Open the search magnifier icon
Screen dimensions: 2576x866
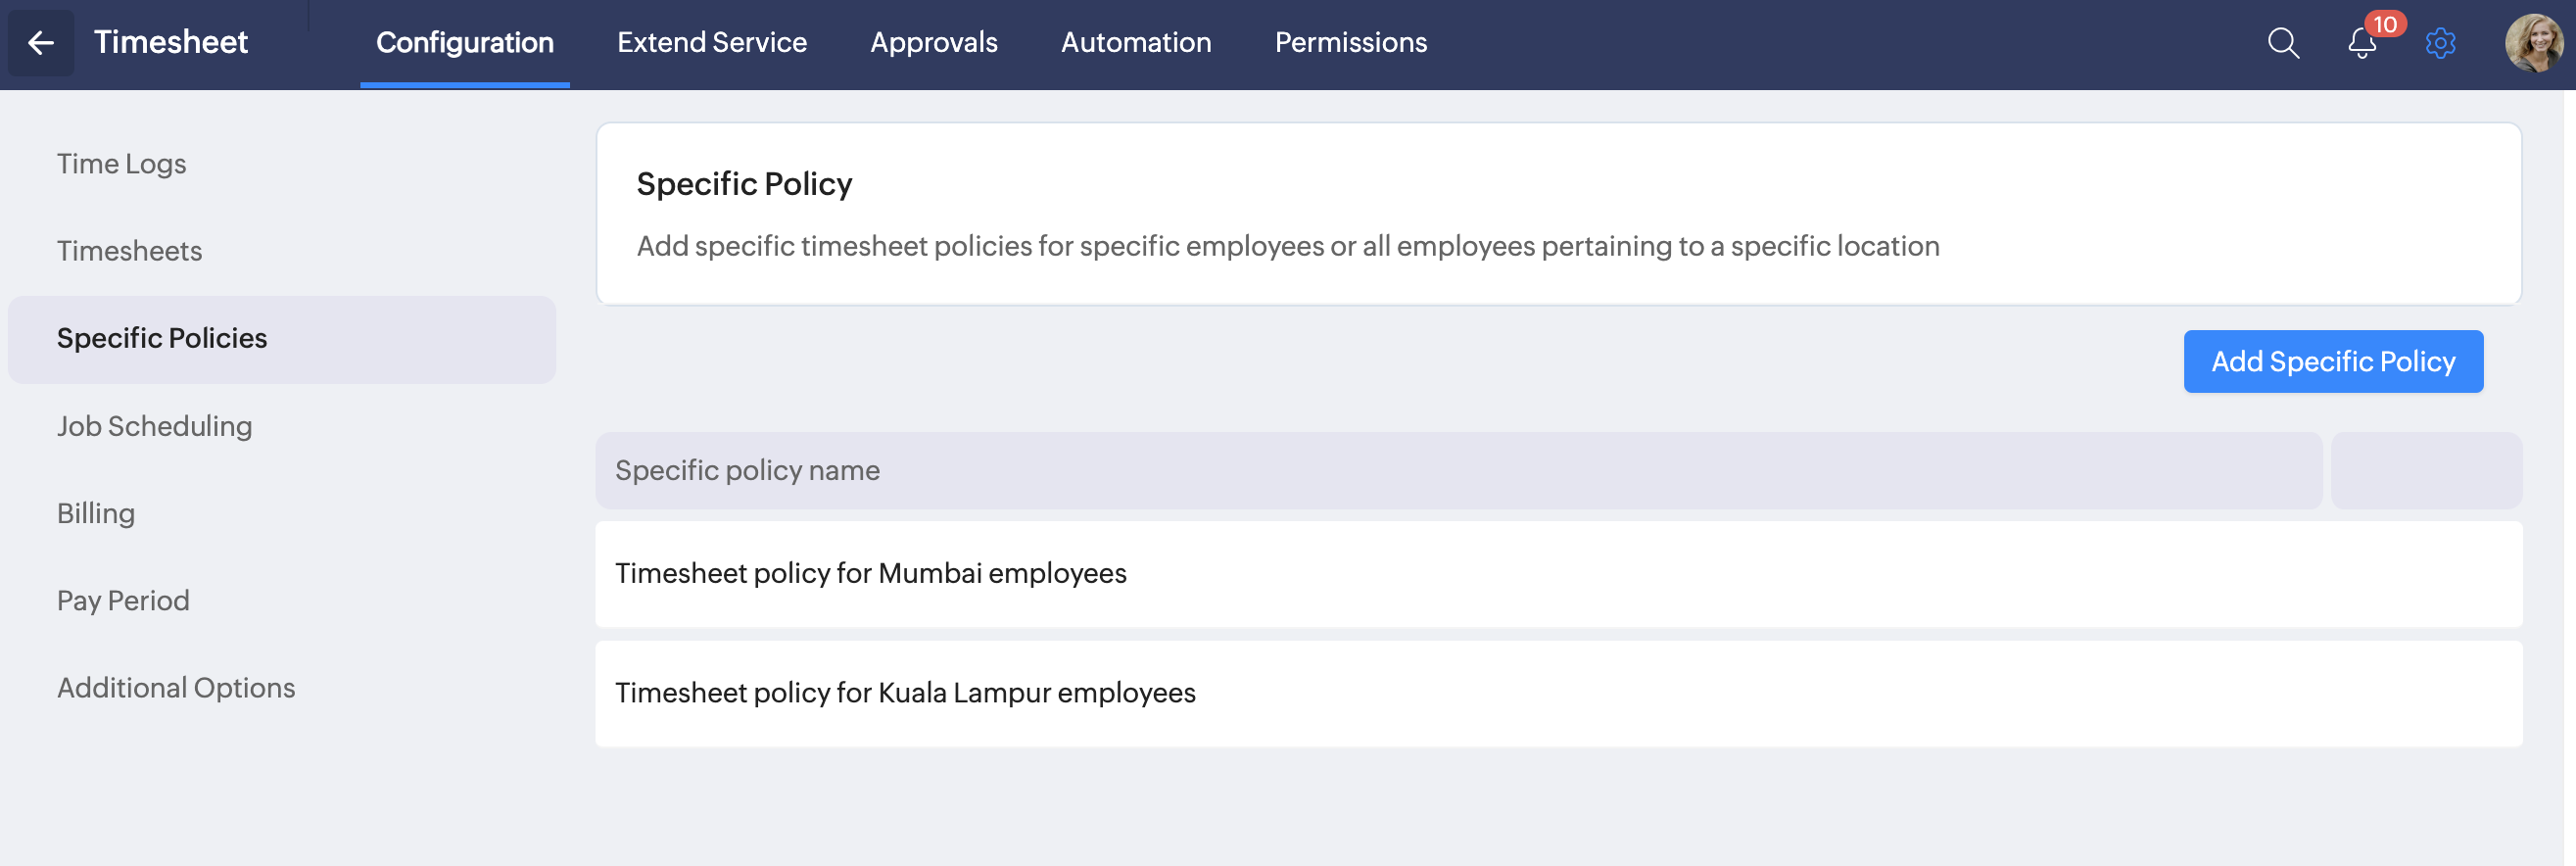coord(2282,43)
